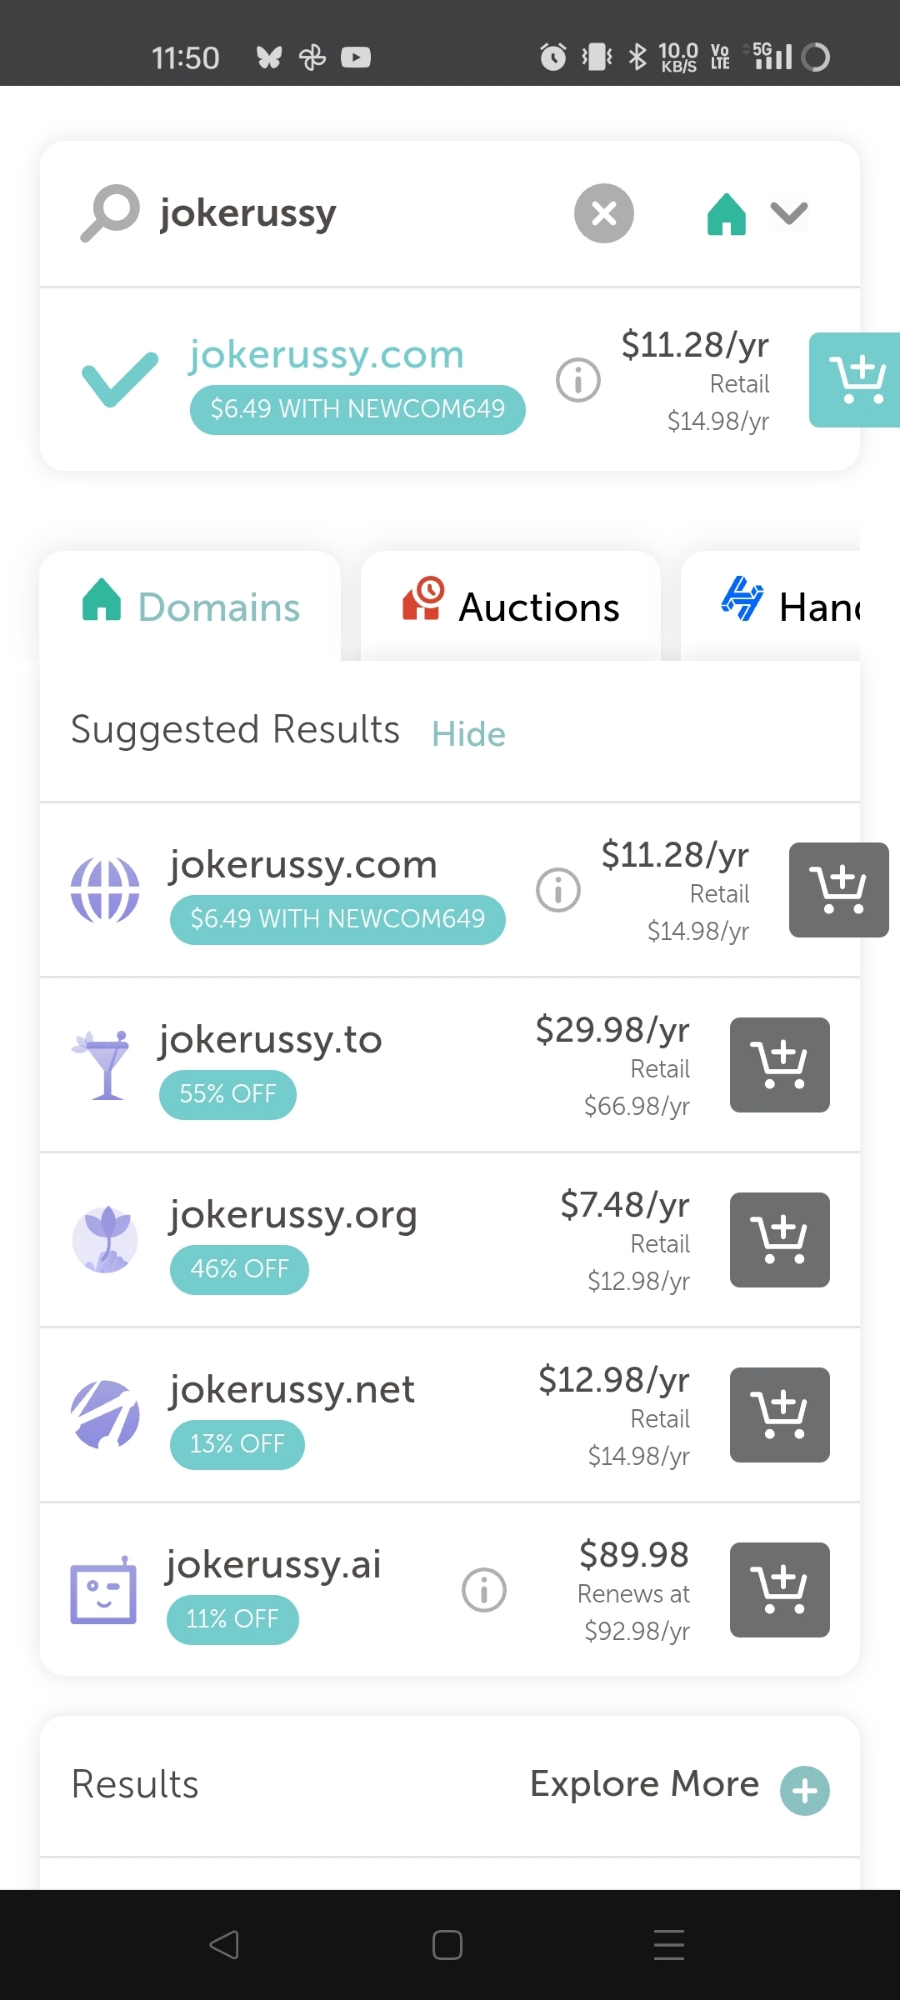Add jokerussy.net to cart

point(780,1415)
